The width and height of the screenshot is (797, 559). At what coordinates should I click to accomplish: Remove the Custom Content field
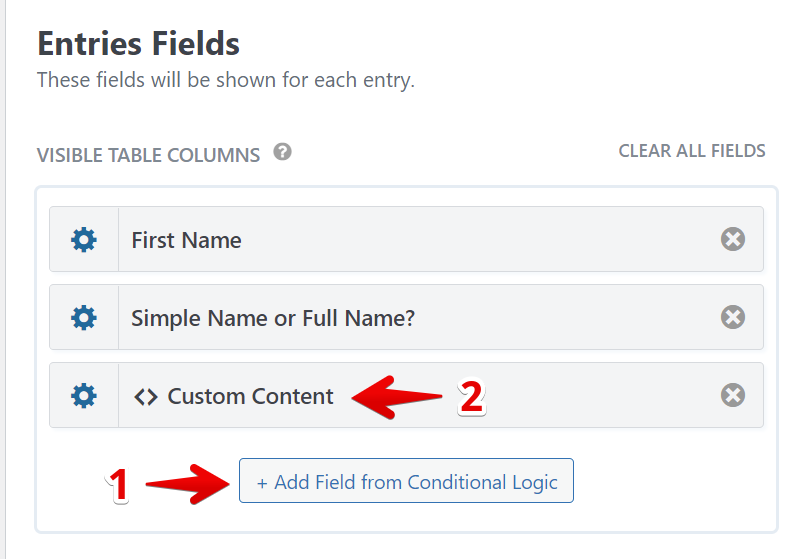tap(733, 396)
